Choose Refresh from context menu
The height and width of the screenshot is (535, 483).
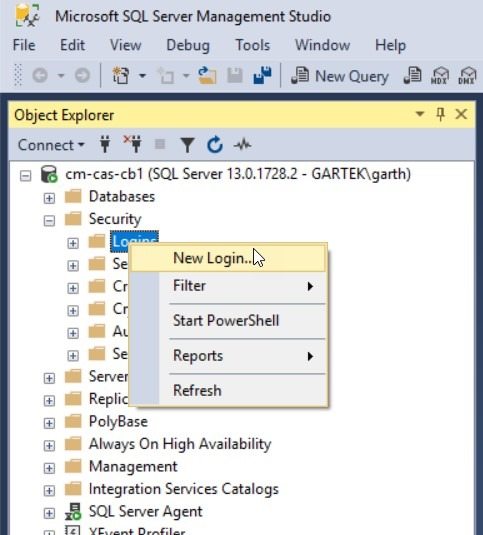click(x=229, y=391)
